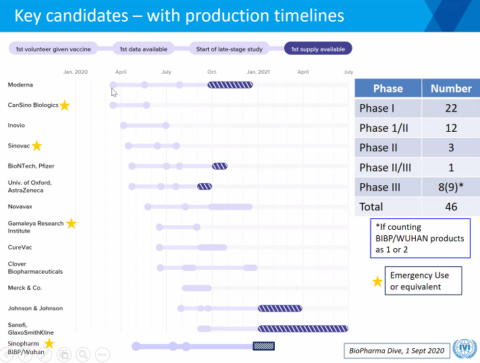480x363 pixels.
Task: Activate the zoom magnifier tool
Action: point(83,354)
